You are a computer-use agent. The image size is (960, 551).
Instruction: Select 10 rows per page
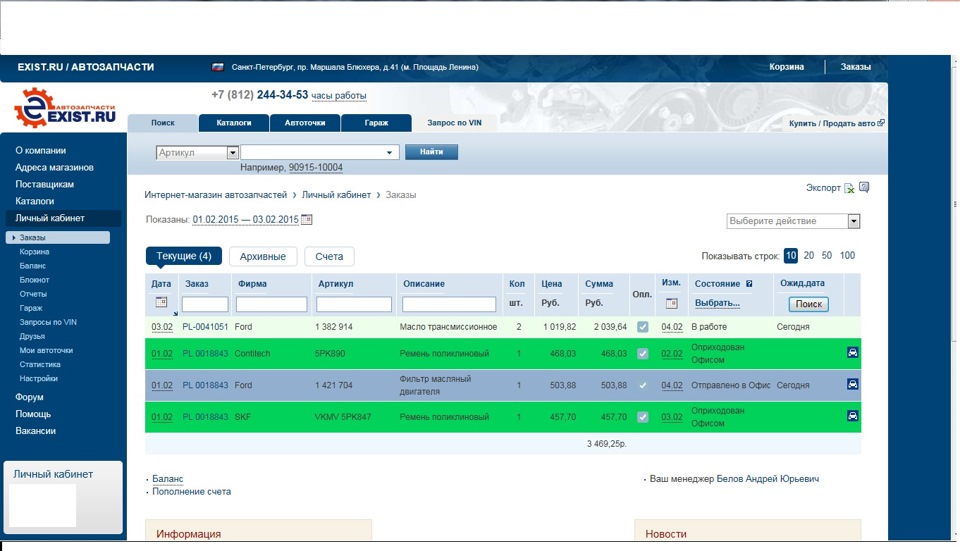point(790,255)
